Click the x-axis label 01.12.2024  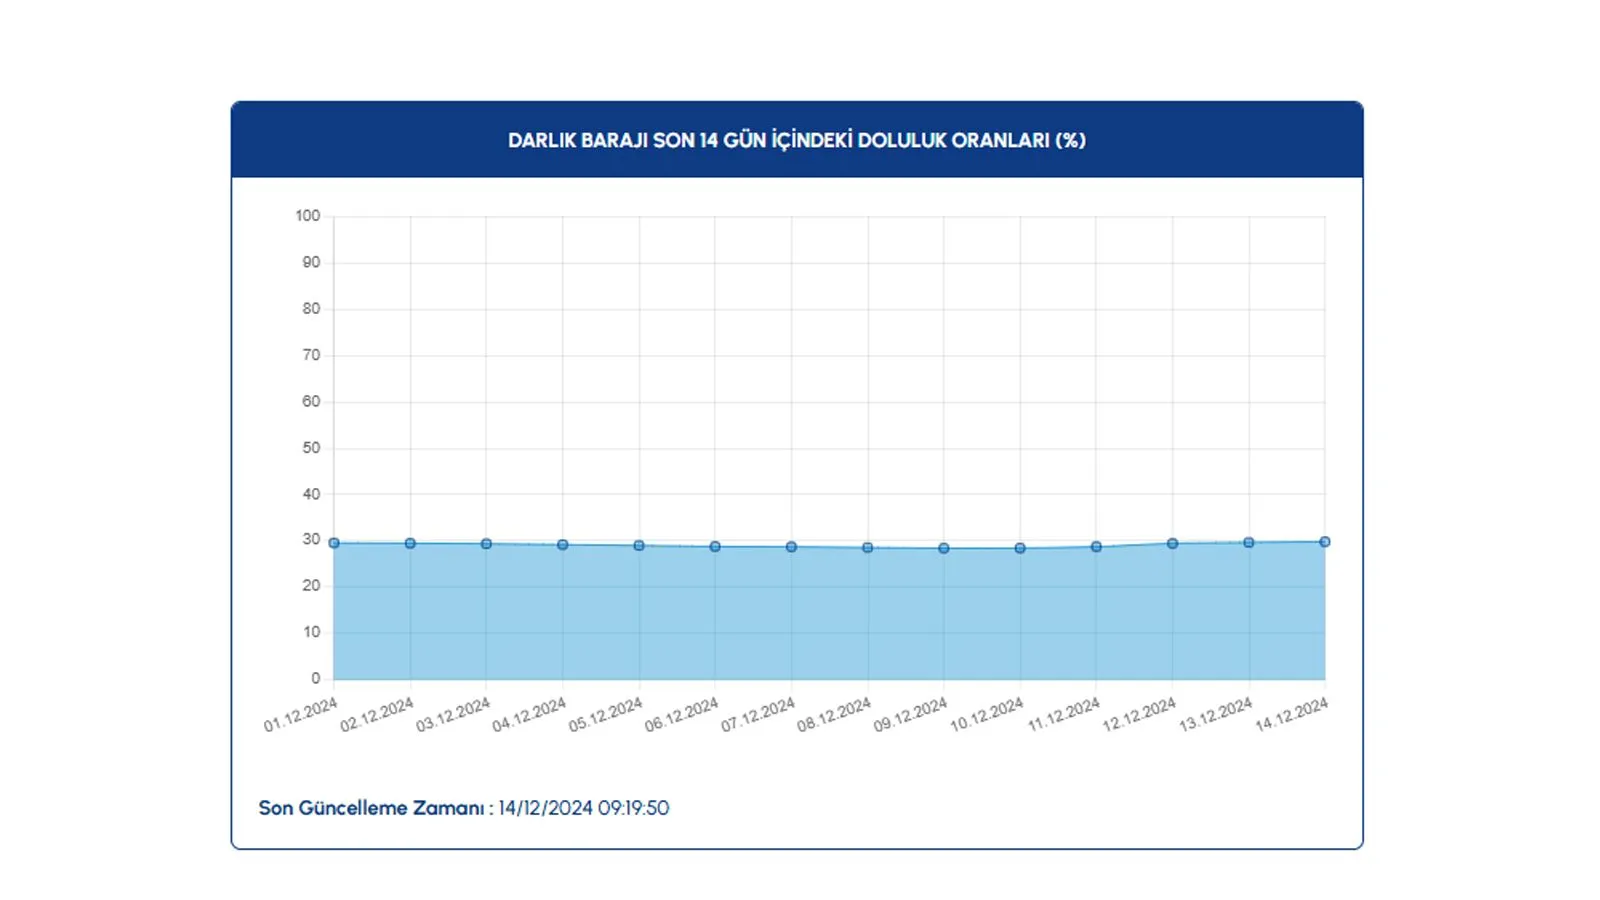pyautogui.click(x=301, y=715)
